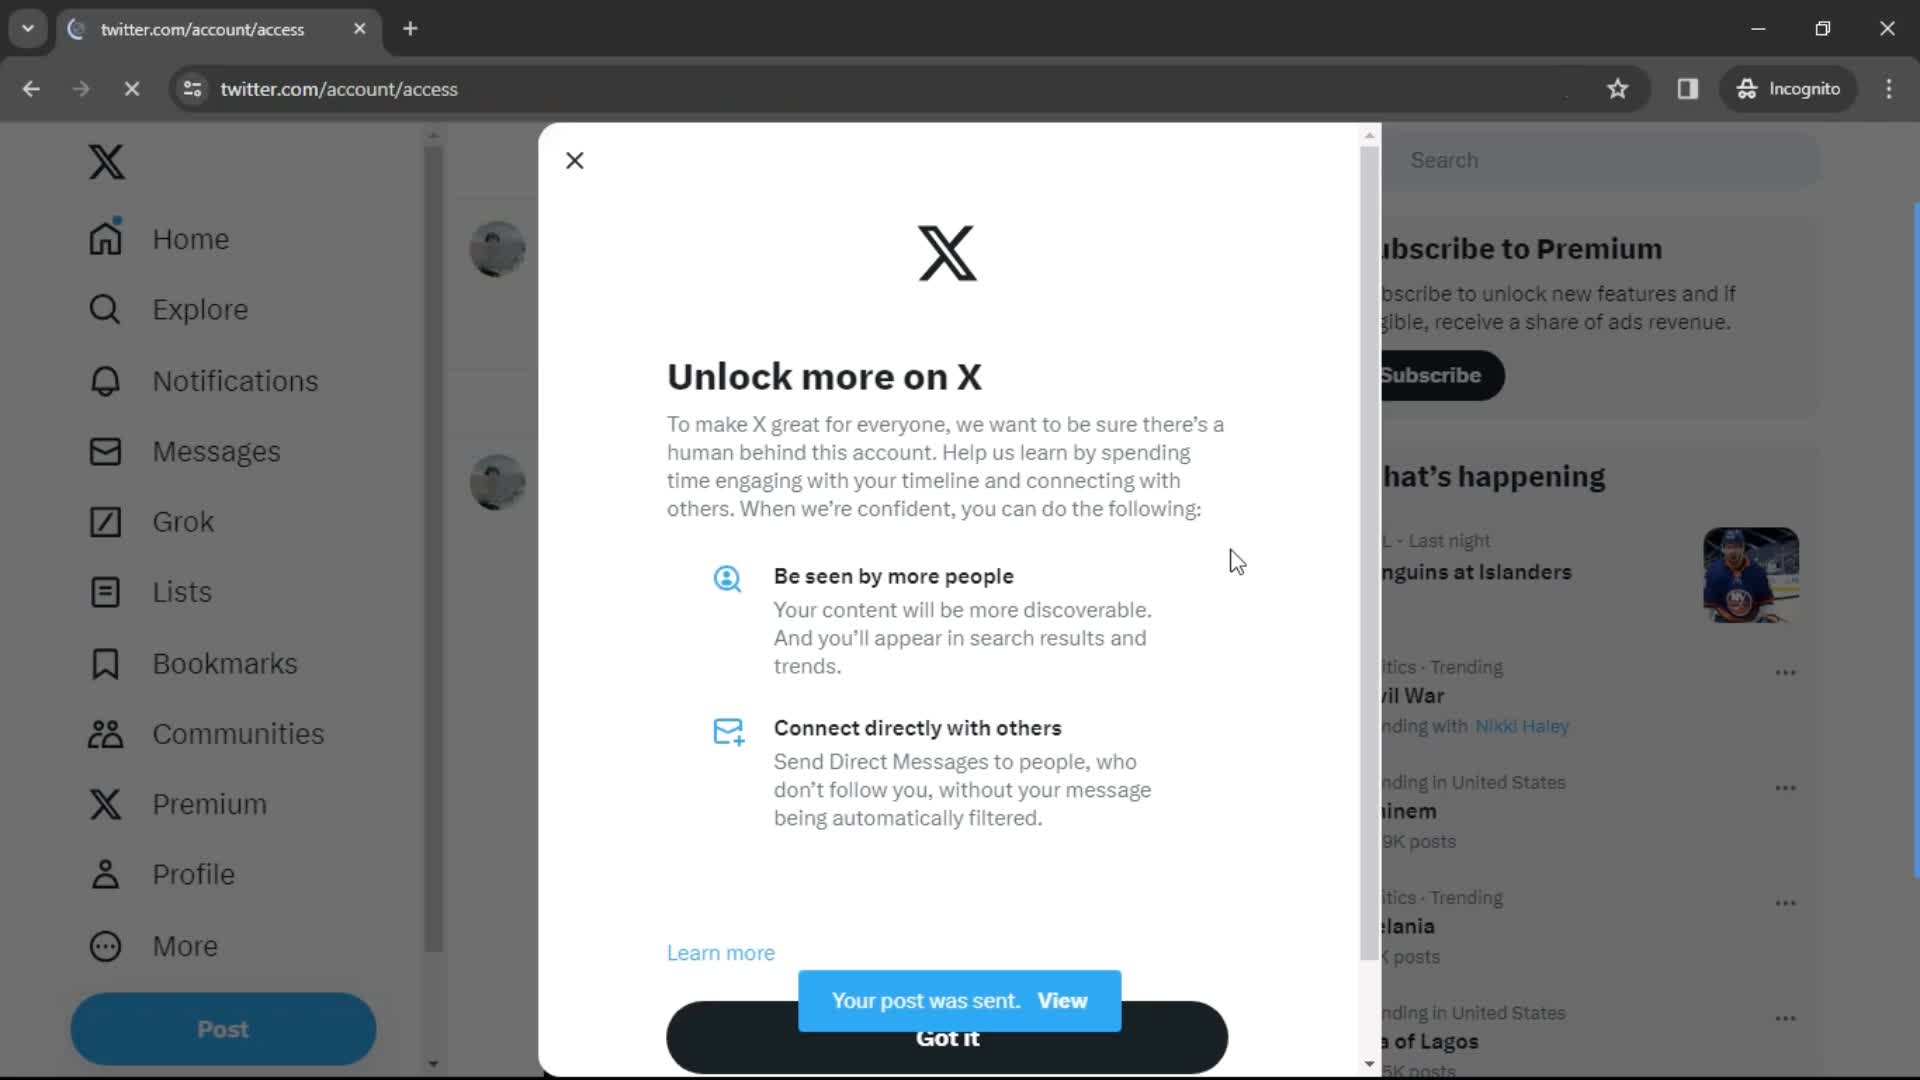Click the Post compose button
The height and width of the screenshot is (1080, 1920).
tap(222, 1029)
